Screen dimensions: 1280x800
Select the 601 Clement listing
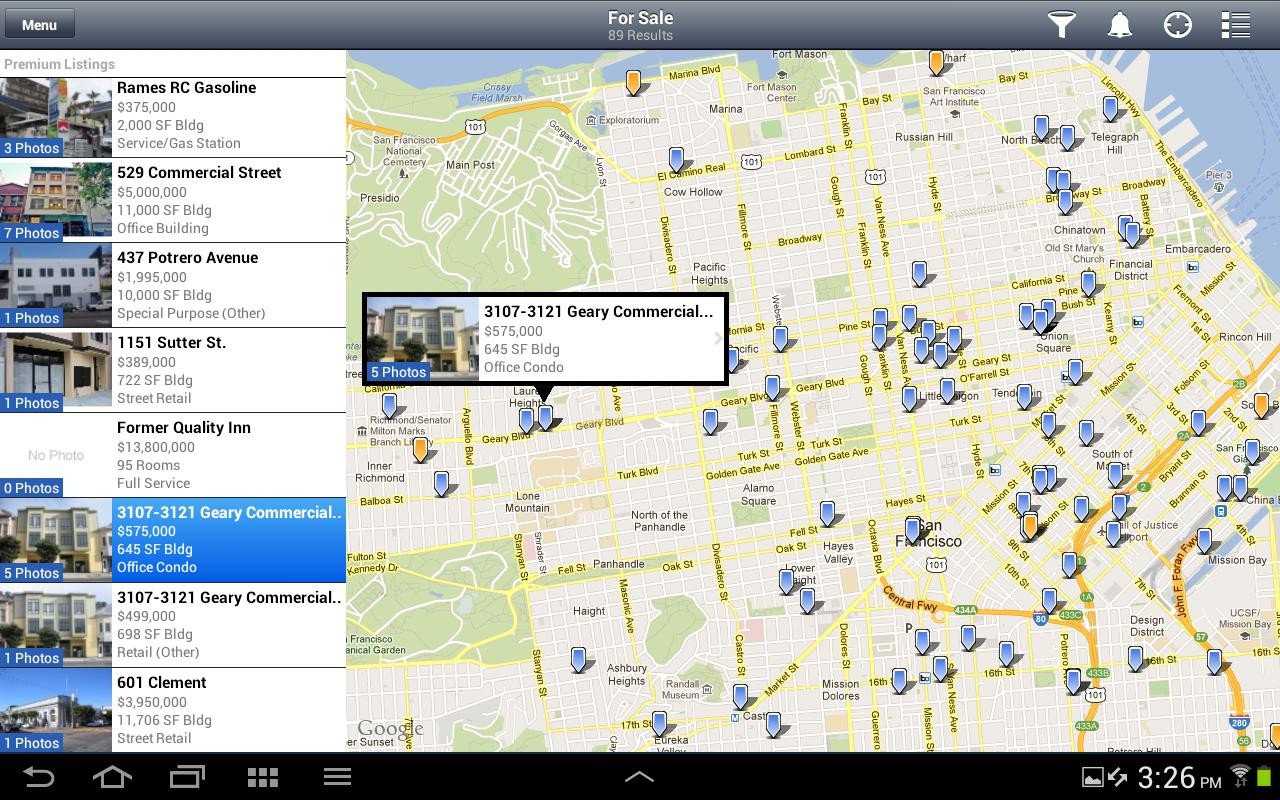pos(228,710)
